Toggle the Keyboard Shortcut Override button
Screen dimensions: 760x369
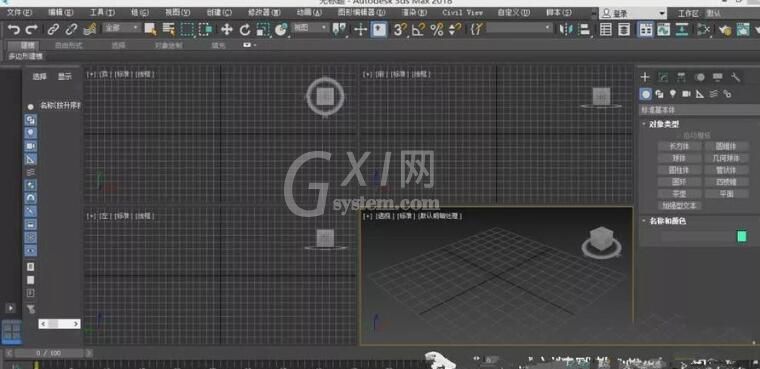tap(379, 30)
